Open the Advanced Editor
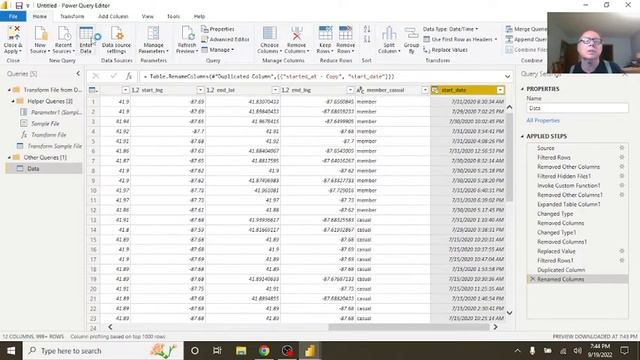 click(x=225, y=39)
